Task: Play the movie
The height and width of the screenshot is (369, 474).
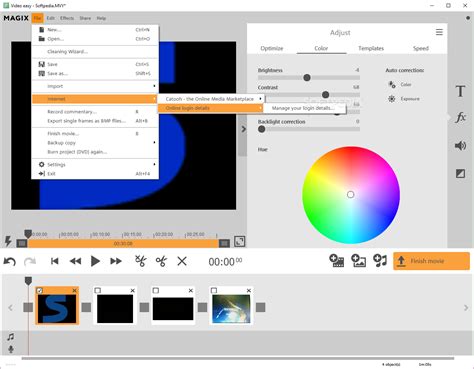Action: (95, 261)
